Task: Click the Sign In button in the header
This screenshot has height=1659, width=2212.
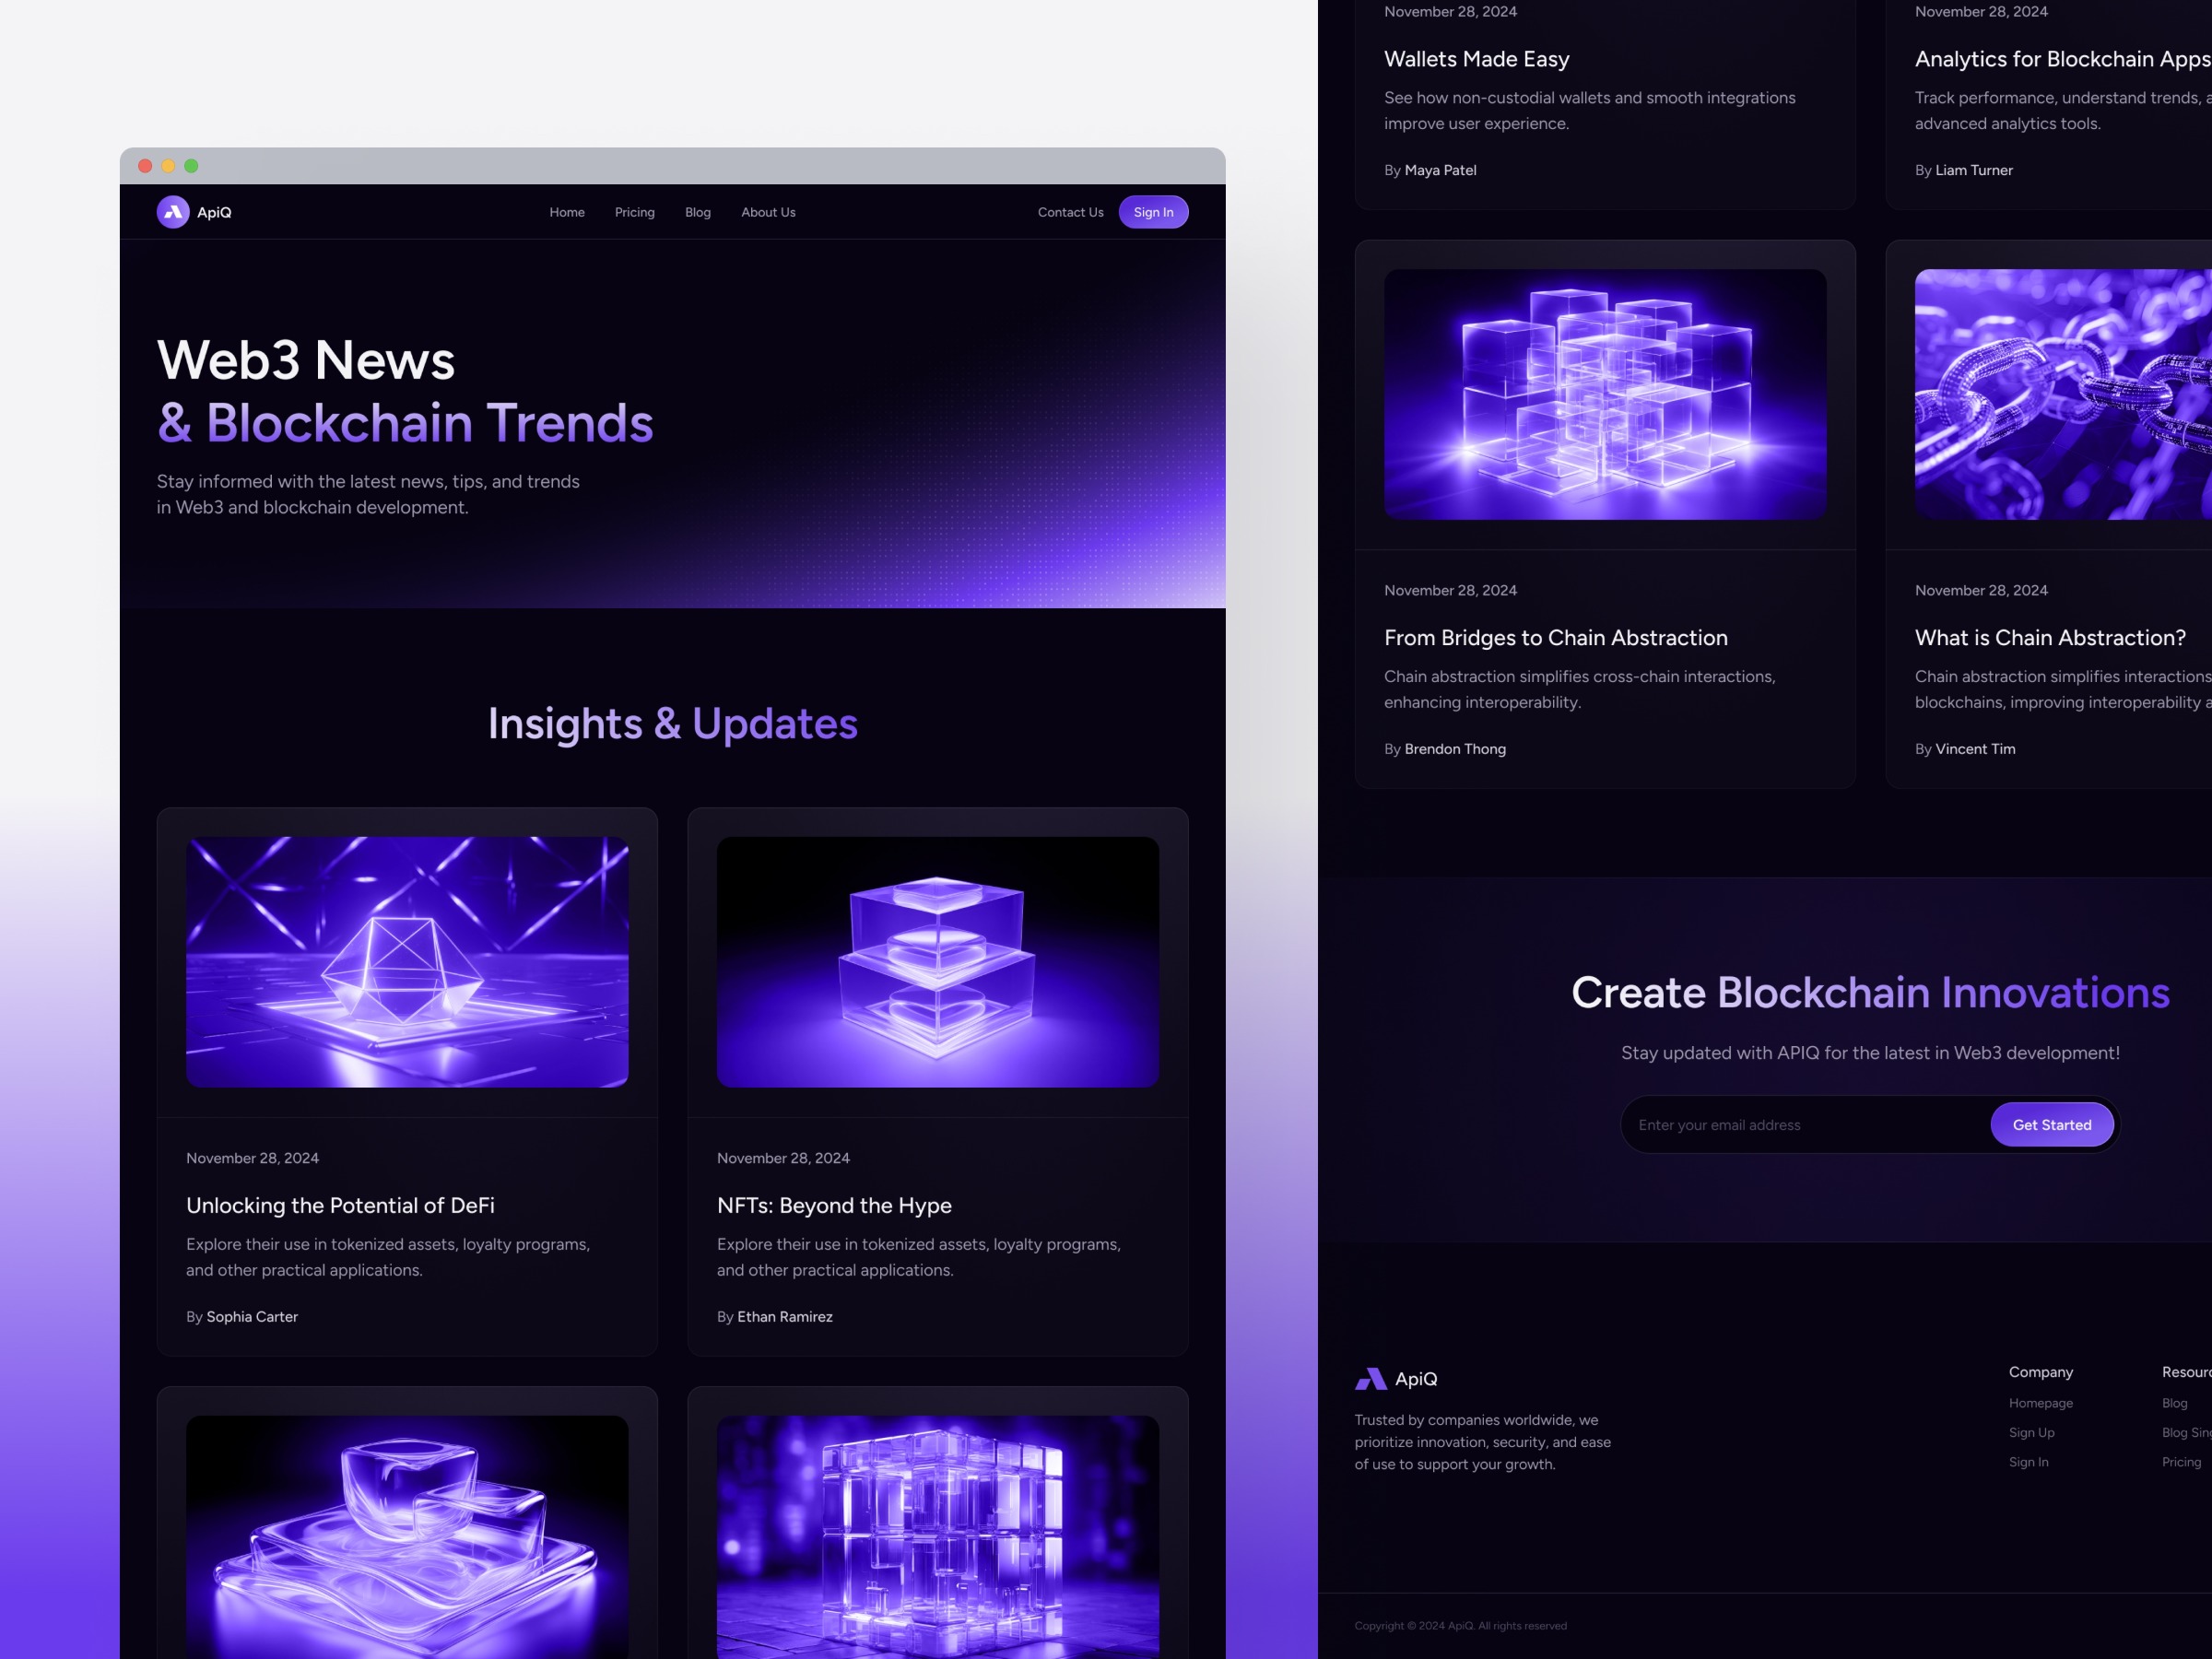Action: pos(1153,212)
